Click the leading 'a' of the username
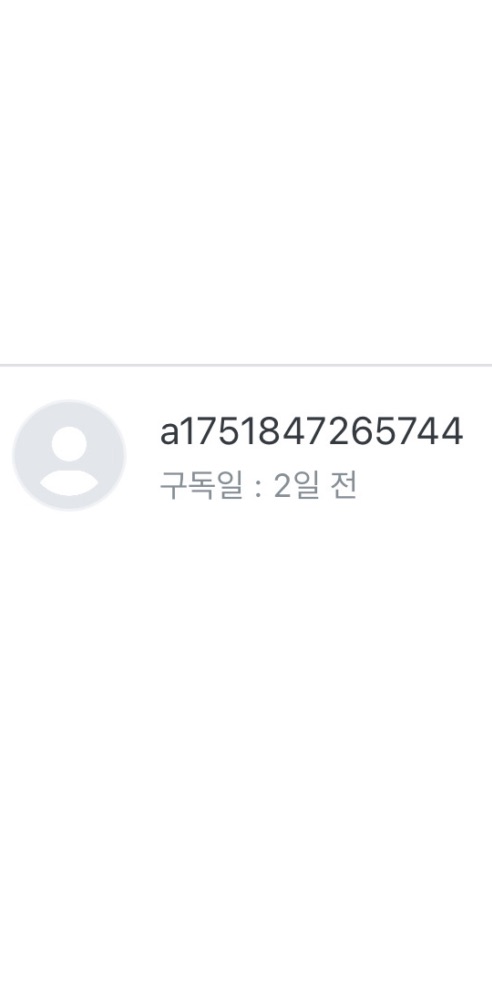The height and width of the screenshot is (984, 492). [169, 435]
